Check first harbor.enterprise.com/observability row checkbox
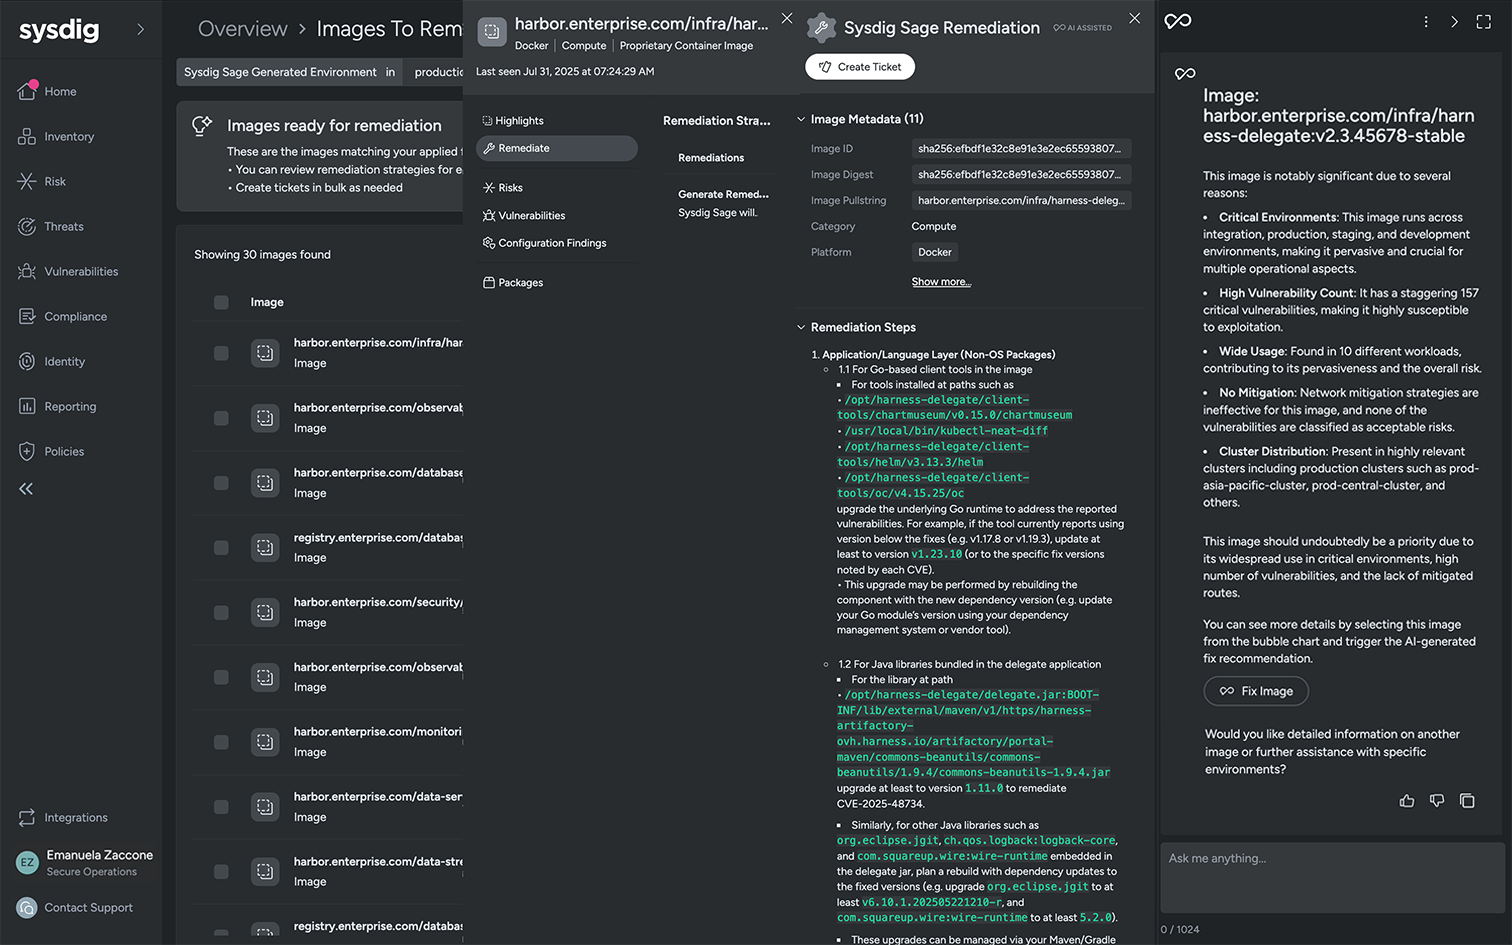The image size is (1512, 945). click(x=221, y=418)
